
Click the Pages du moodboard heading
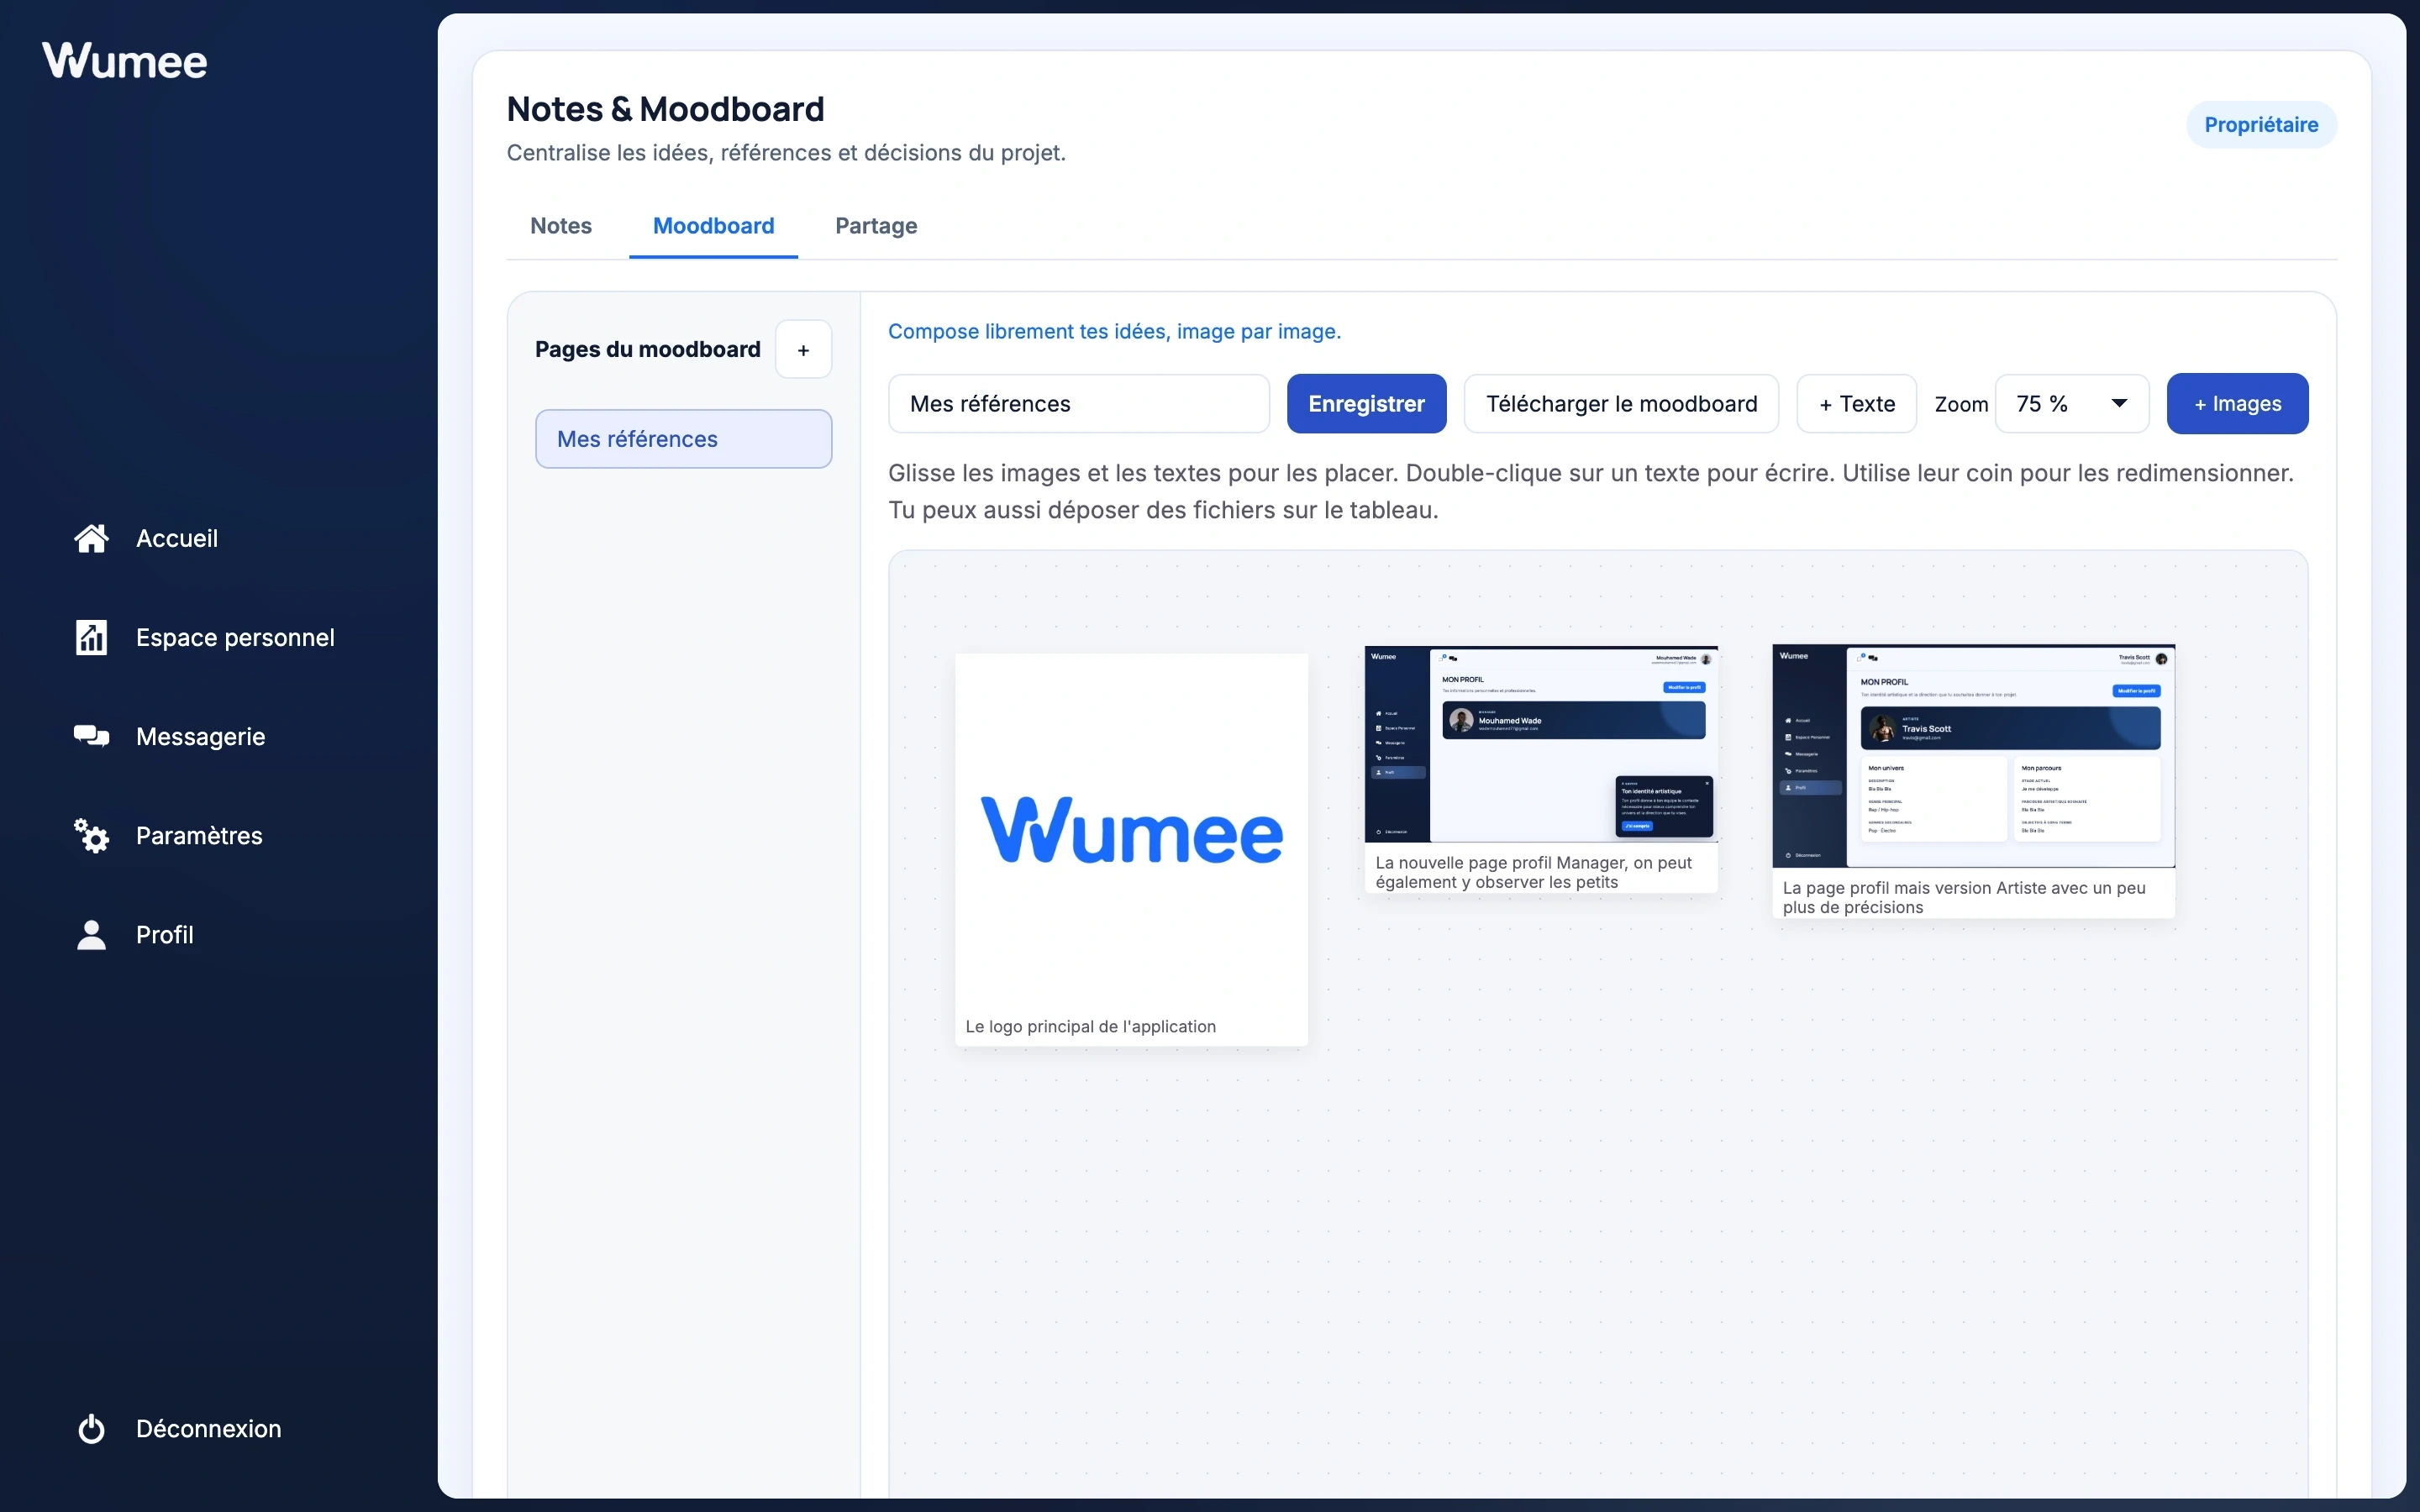647,350
